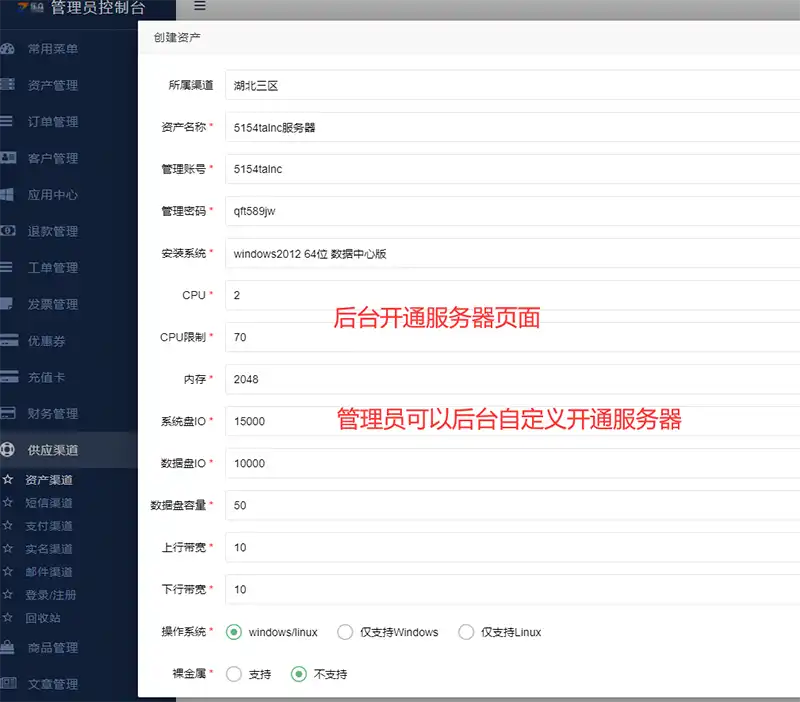This screenshot has width=800, height=702.
Task: Open the 安装系统 dropdown selector
Action: click(512, 254)
